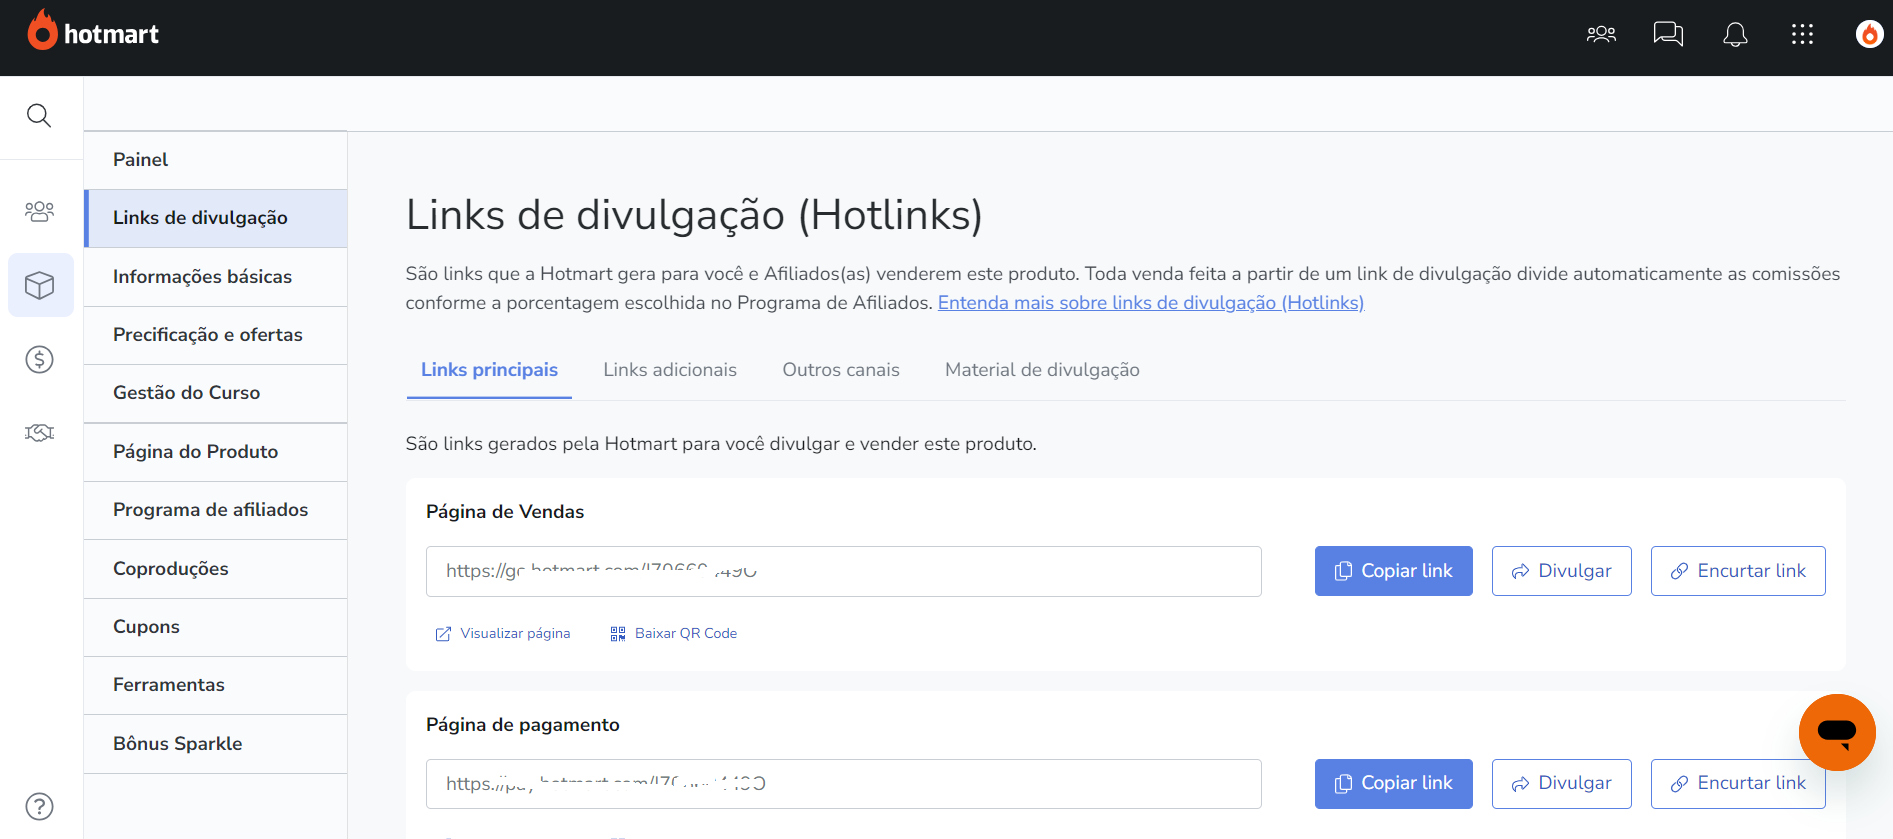Click Divulgar for Página de pagamento
Image resolution: width=1893 pixels, height=839 pixels.
[1561, 783]
